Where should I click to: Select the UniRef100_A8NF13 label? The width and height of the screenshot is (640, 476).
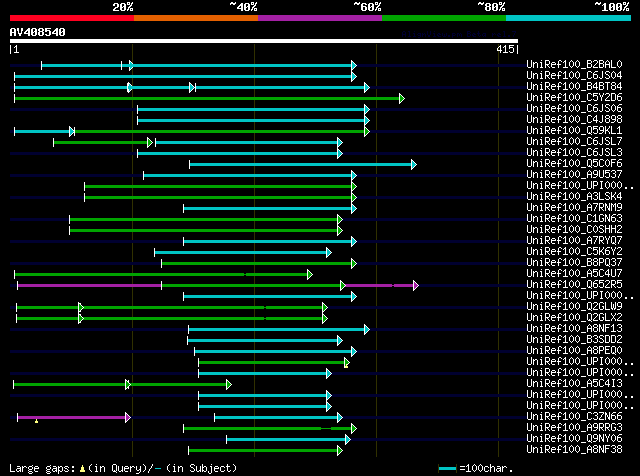tap(574, 329)
